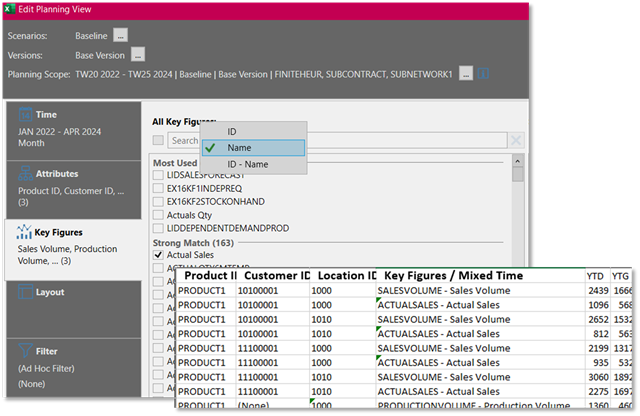Click the Most Used group header
Screen dimensions: 640x416
[x=175, y=163]
